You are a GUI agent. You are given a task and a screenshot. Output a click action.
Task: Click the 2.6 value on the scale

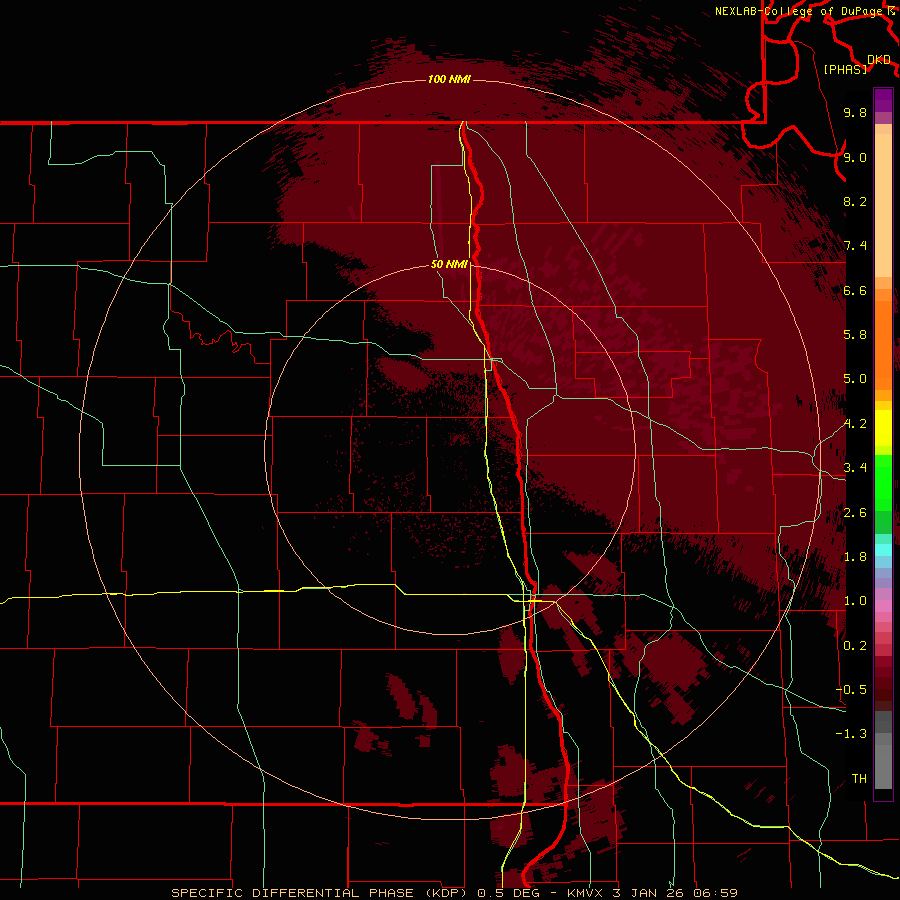click(855, 513)
